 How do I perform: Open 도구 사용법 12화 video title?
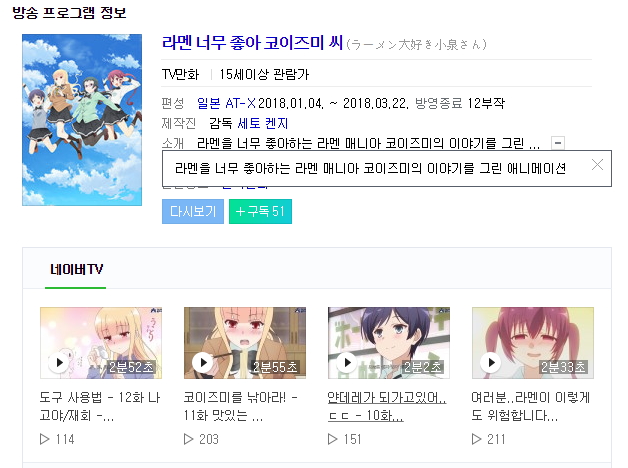[100, 406]
